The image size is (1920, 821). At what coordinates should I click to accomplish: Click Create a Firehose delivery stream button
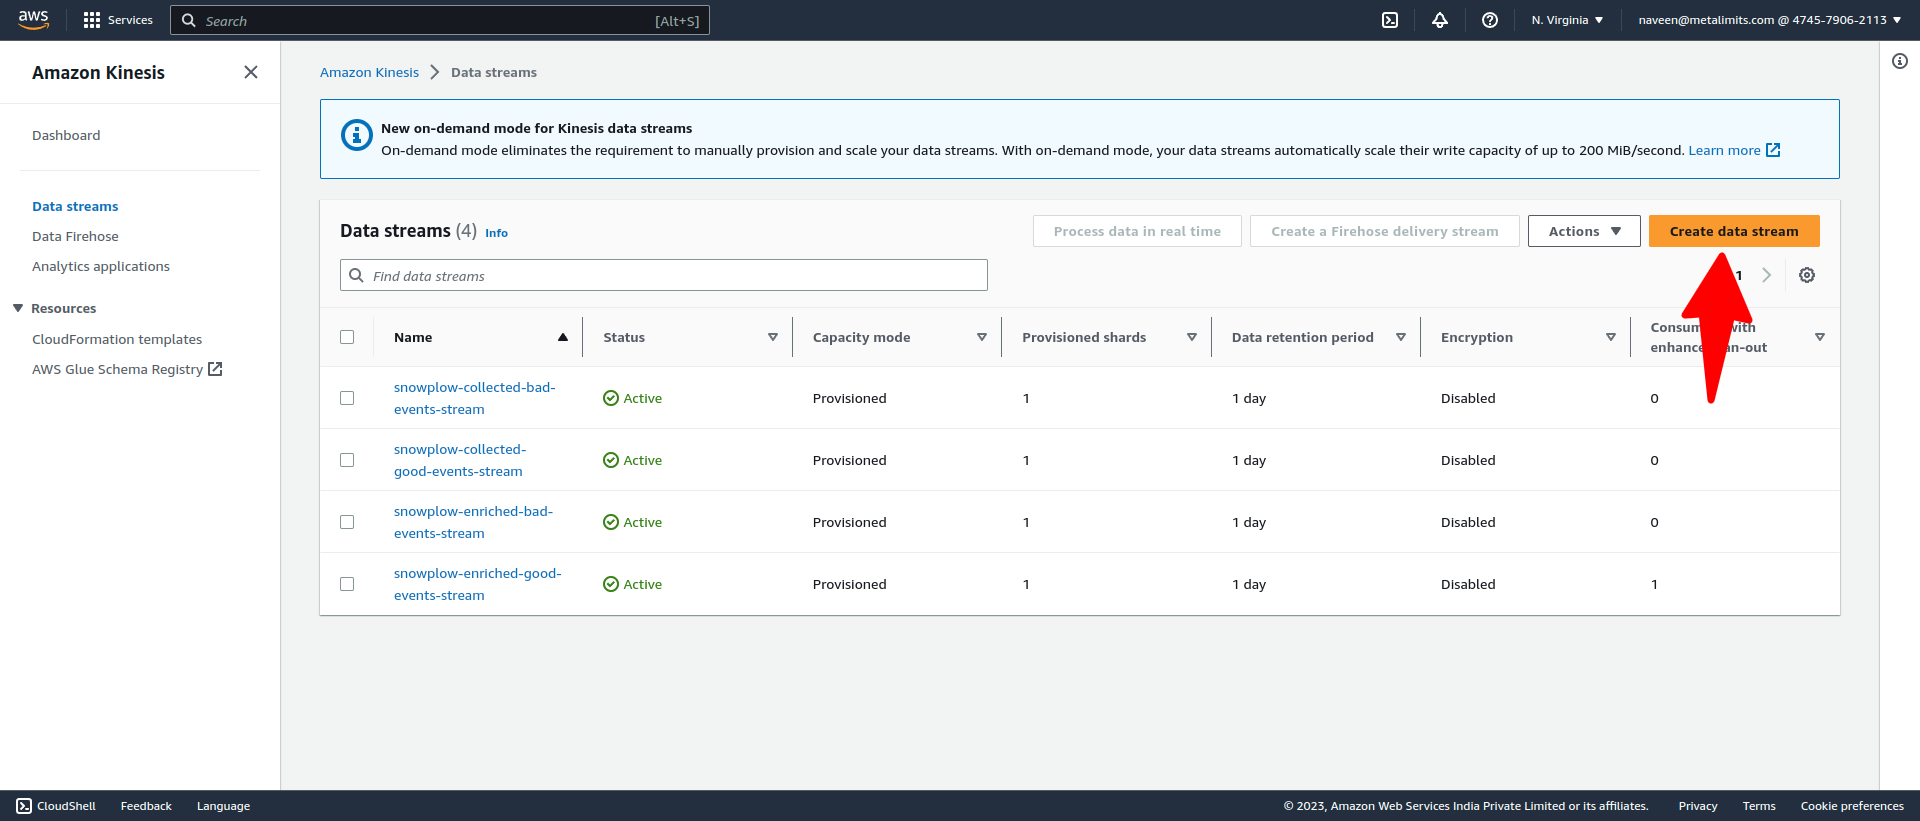[x=1385, y=231]
